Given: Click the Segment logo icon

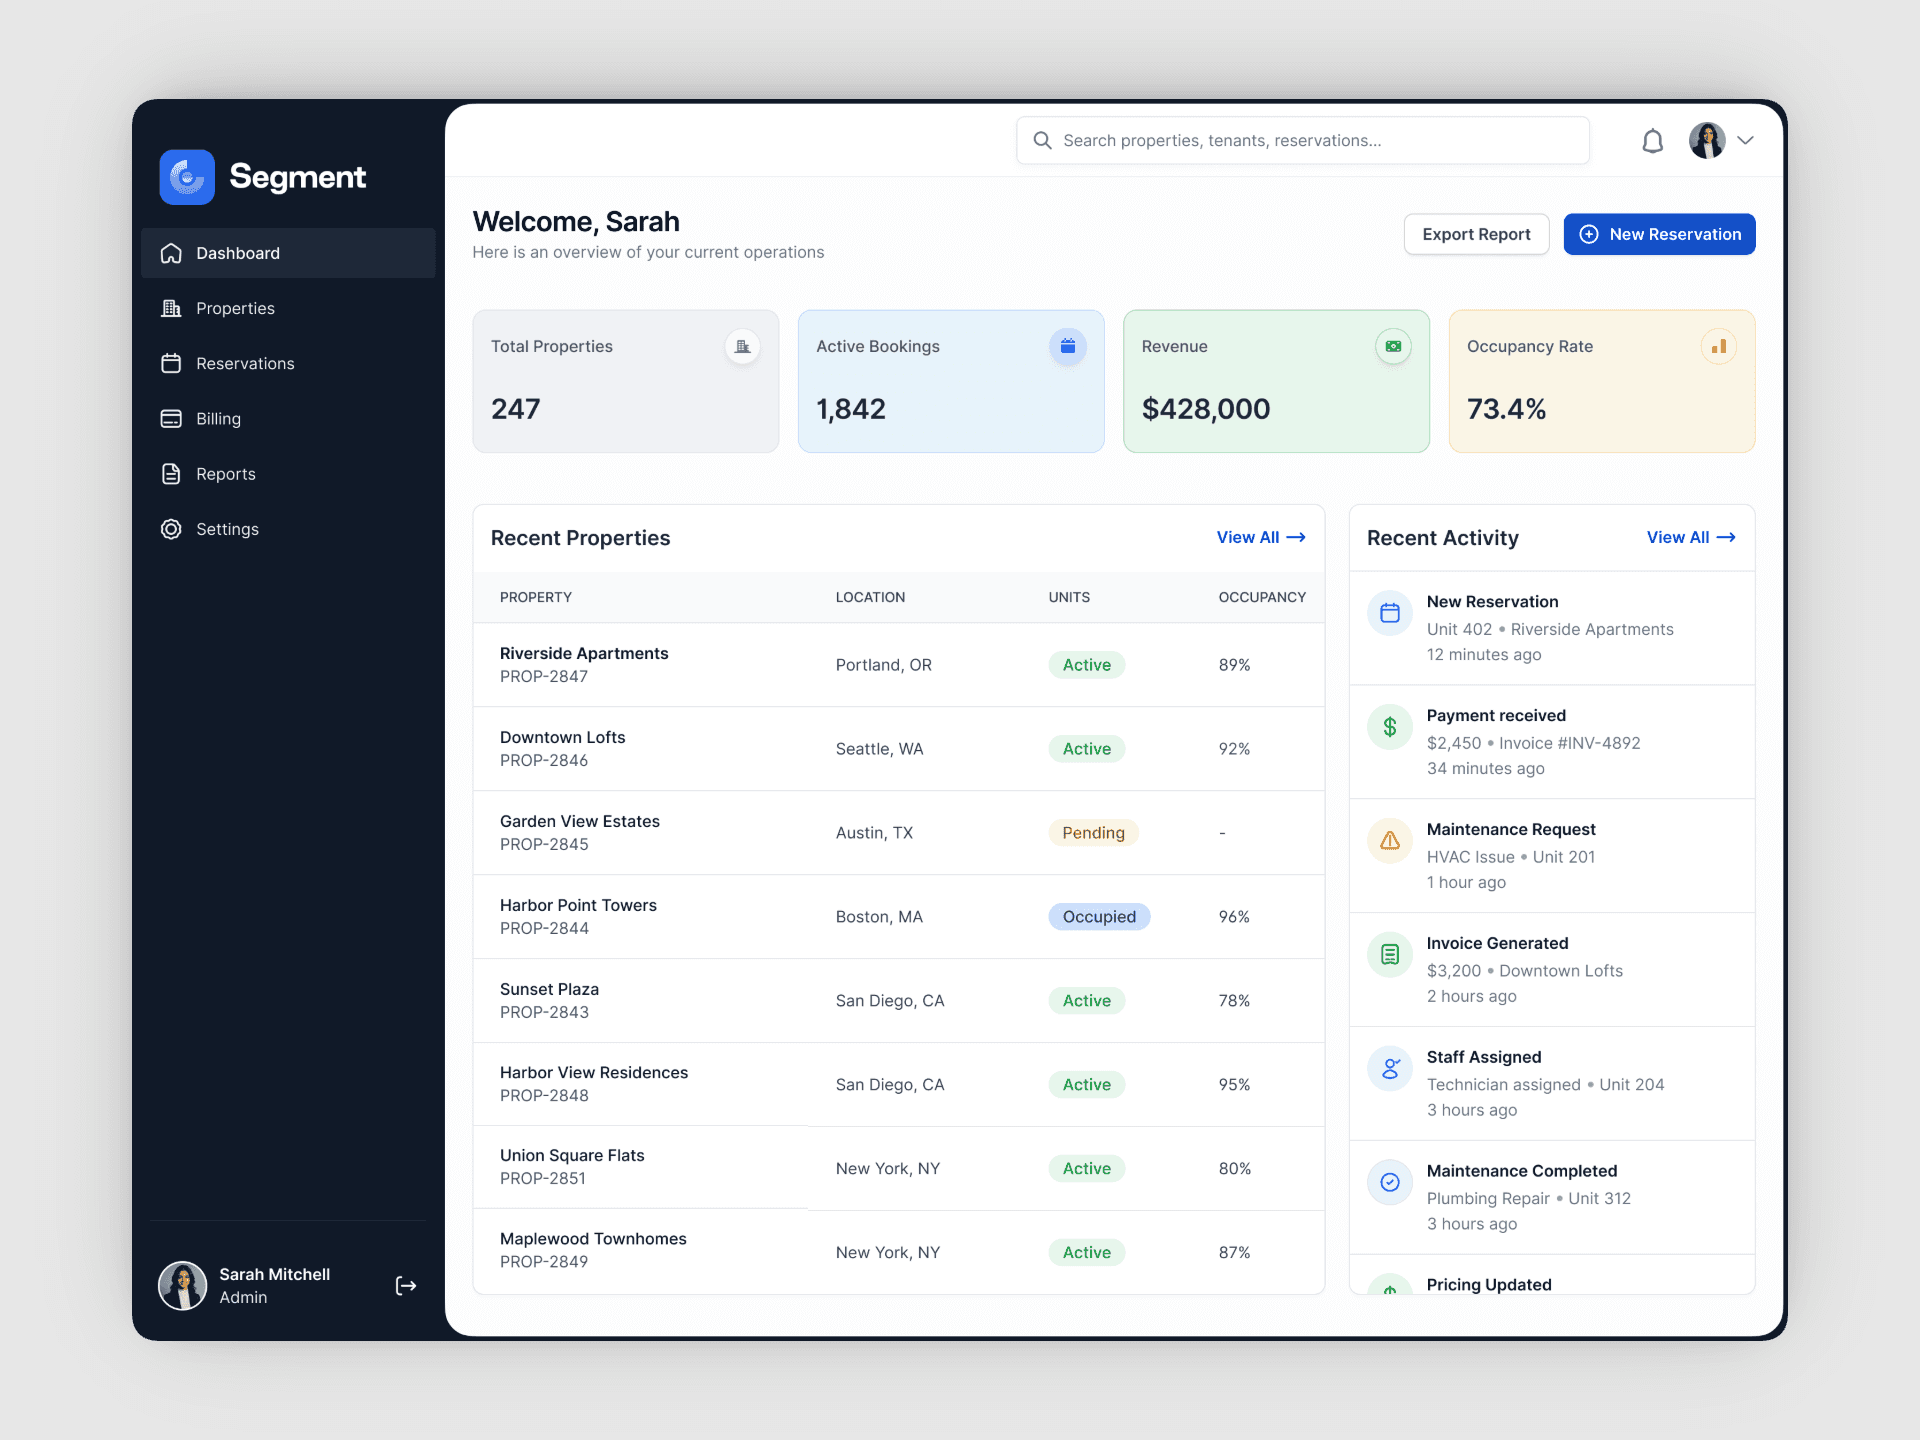Looking at the screenshot, I should pyautogui.click(x=187, y=177).
